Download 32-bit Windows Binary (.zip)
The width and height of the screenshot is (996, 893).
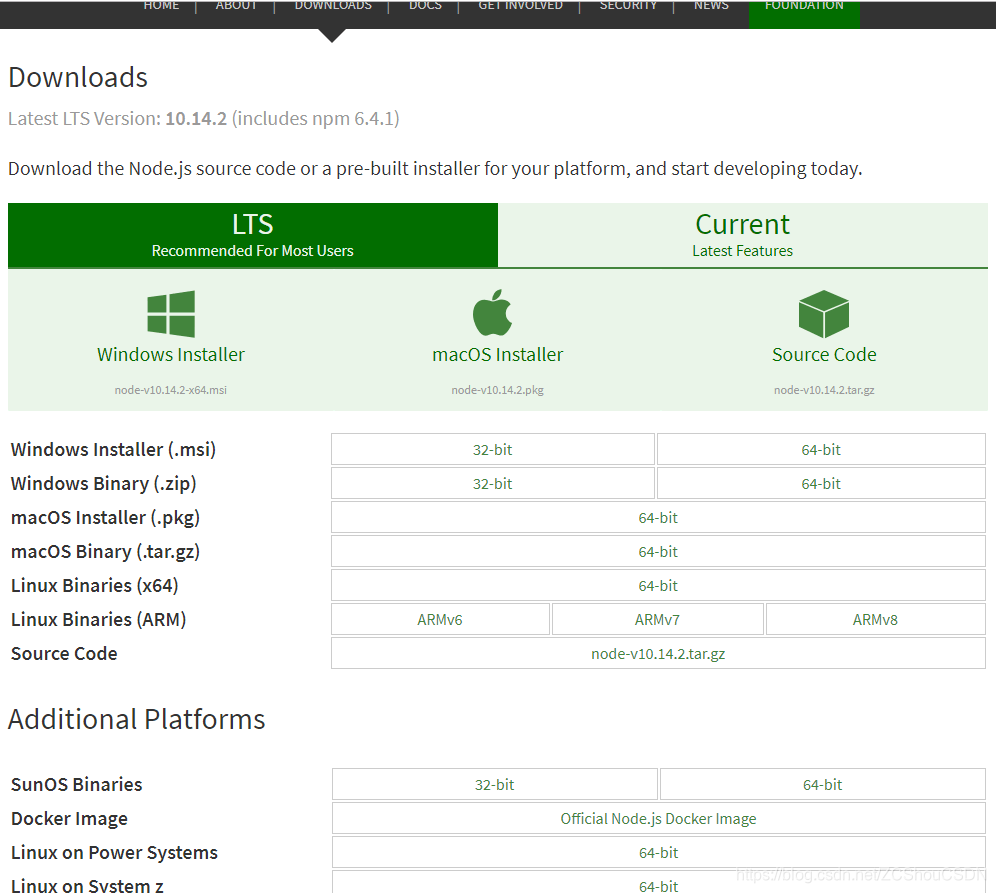[x=492, y=484]
